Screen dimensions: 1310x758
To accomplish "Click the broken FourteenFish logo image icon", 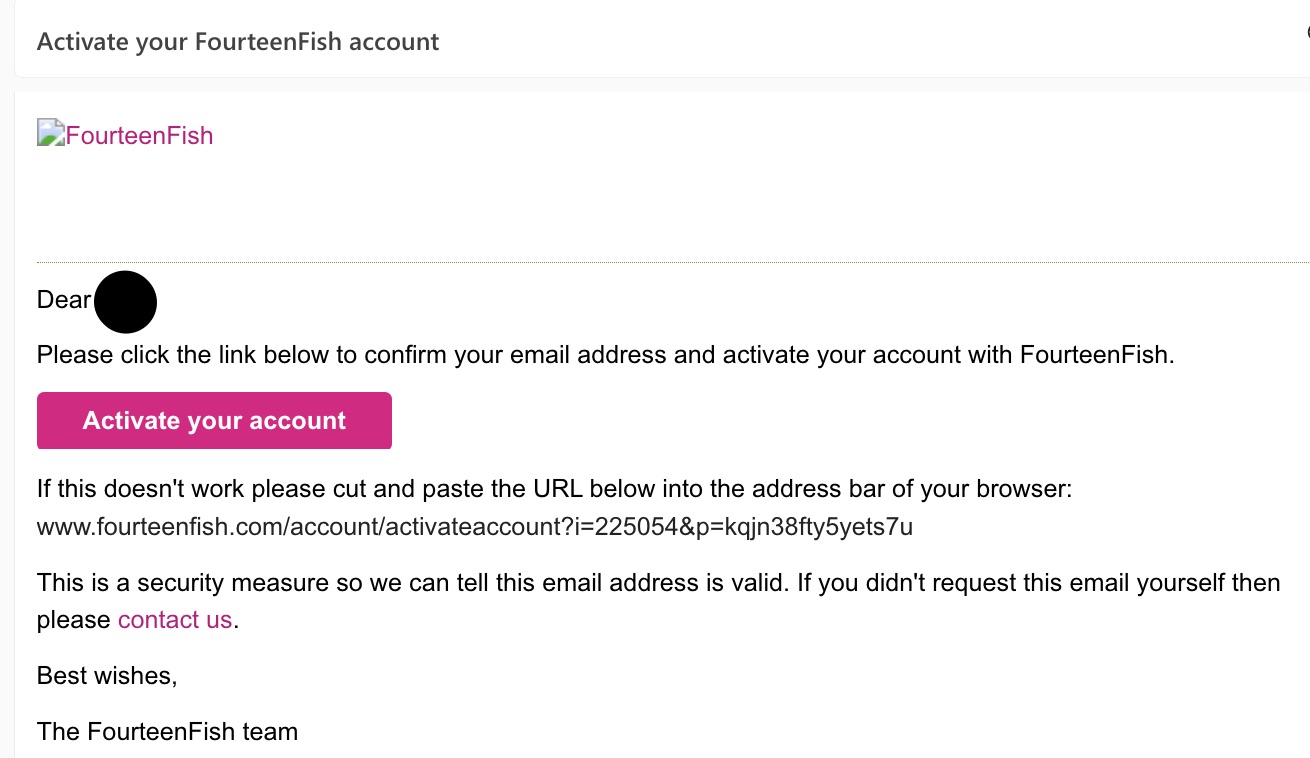I will point(51,134).
